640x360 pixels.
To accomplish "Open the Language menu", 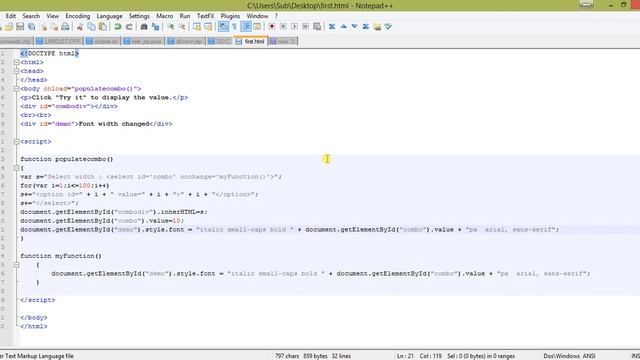I will point(109,16).
